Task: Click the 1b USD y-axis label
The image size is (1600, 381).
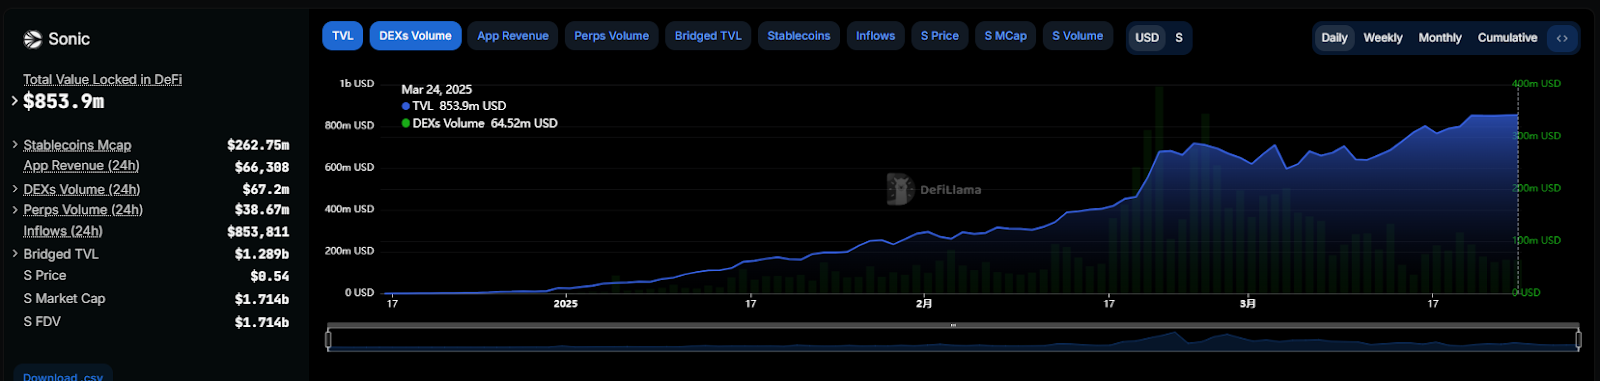Action: tap(357, 84)
